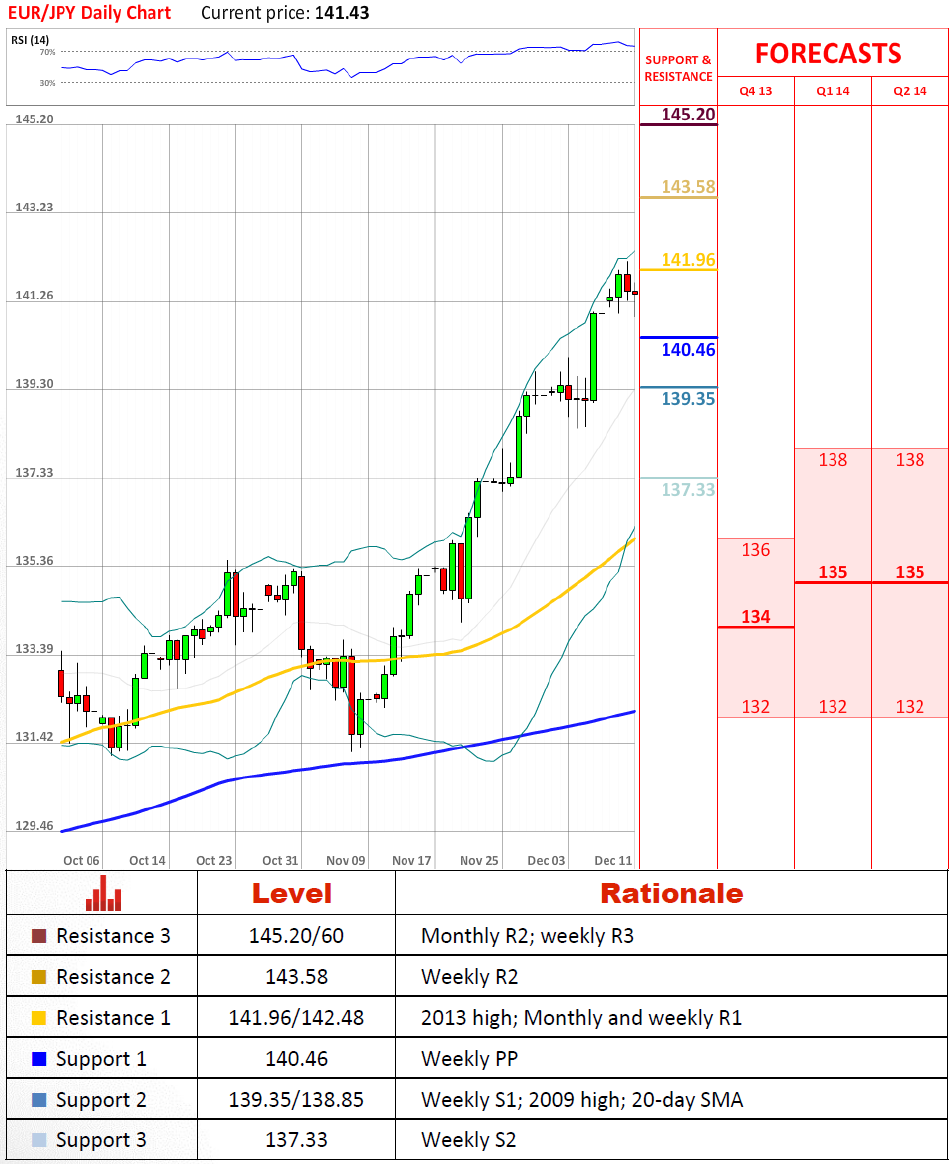Click the '2013 high; Monthly and weekly R1' rationale
Screen dimensions: 952x1164
tap(581, 1018)
